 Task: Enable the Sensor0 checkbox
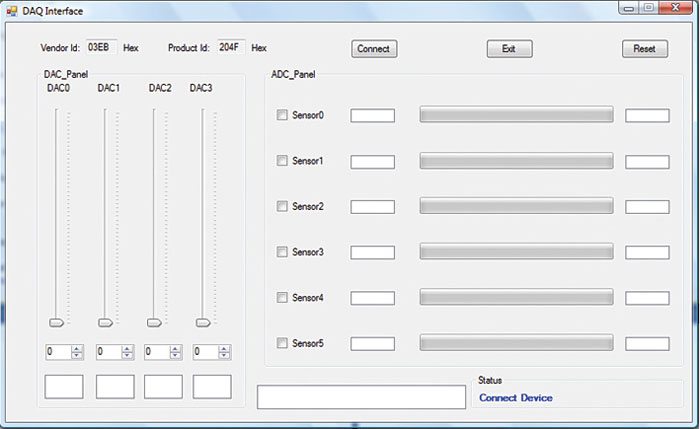(x=282, y=115)
